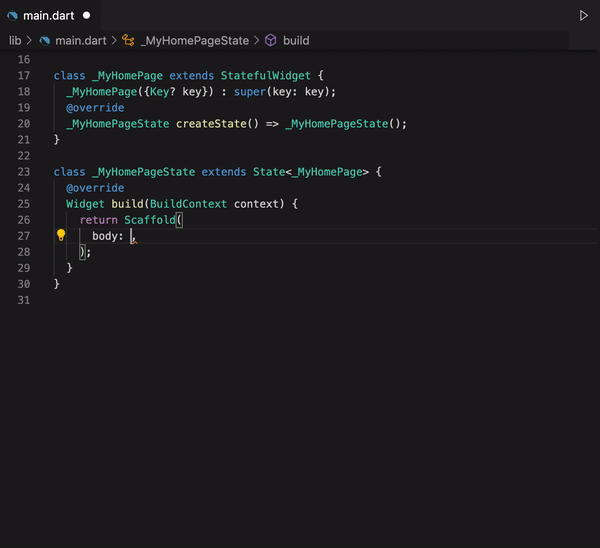Open the build method breadcrumb
Image resolution: width=600 pixels, height=548 pixels.
296,41
